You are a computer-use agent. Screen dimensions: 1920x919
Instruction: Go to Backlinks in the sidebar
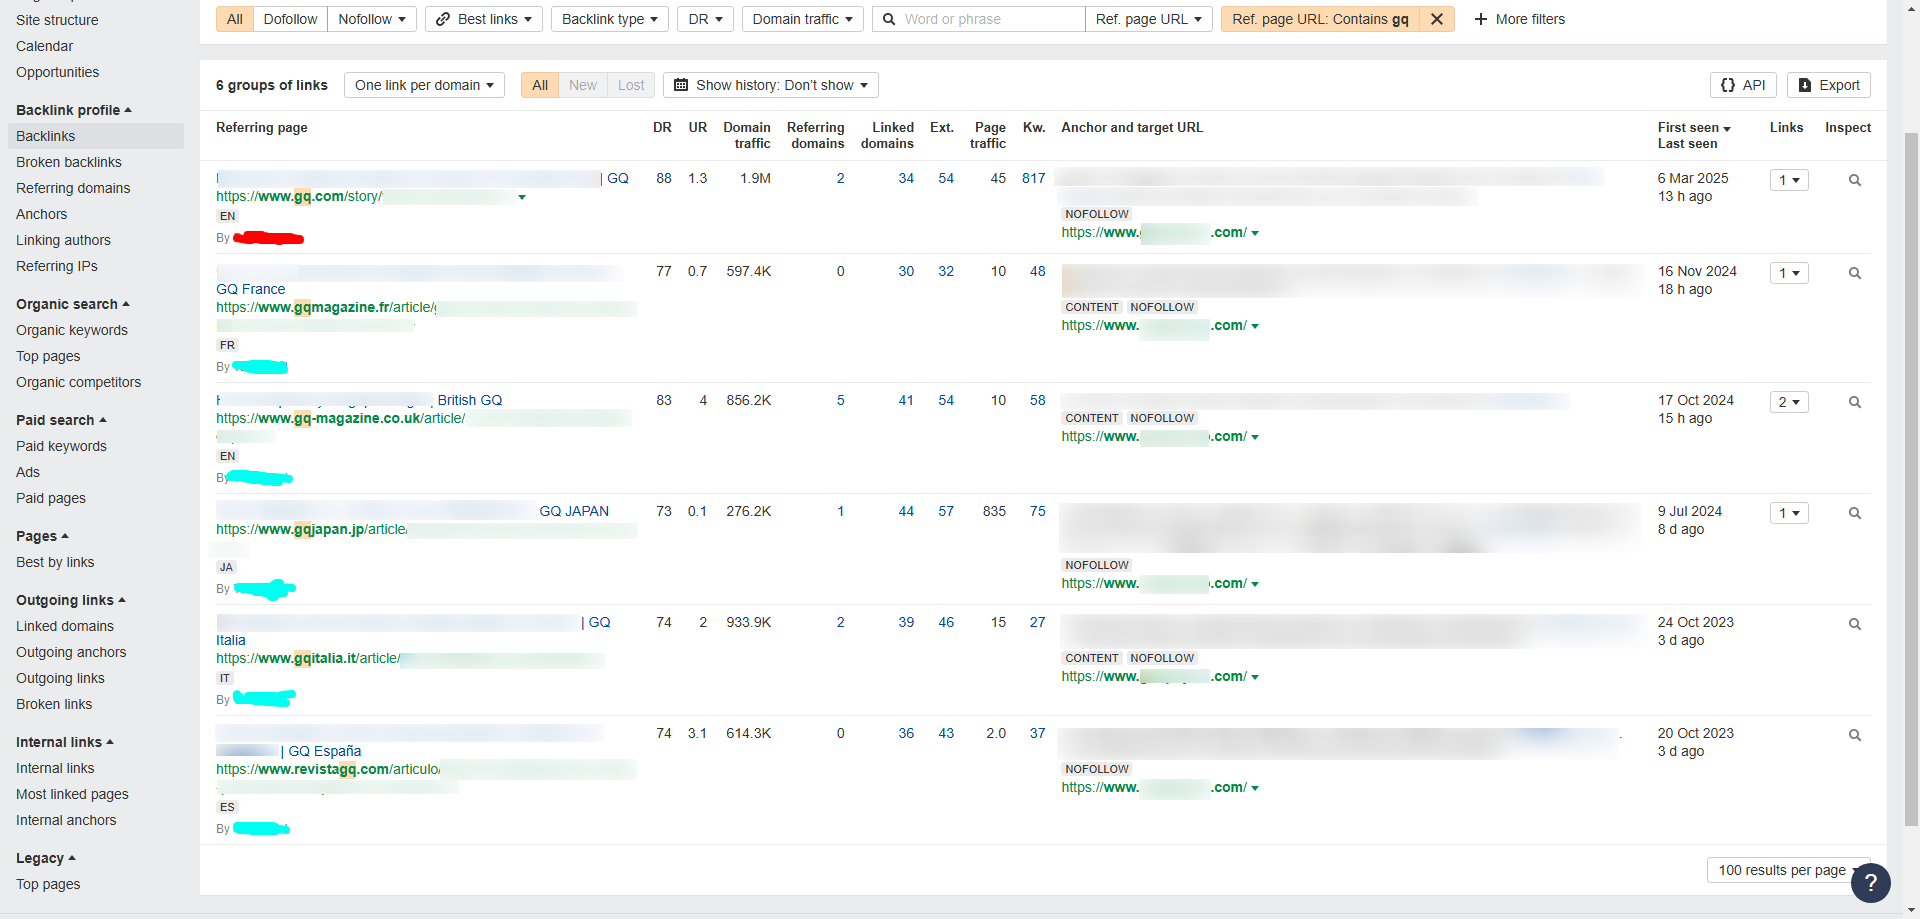pos(96,136)
